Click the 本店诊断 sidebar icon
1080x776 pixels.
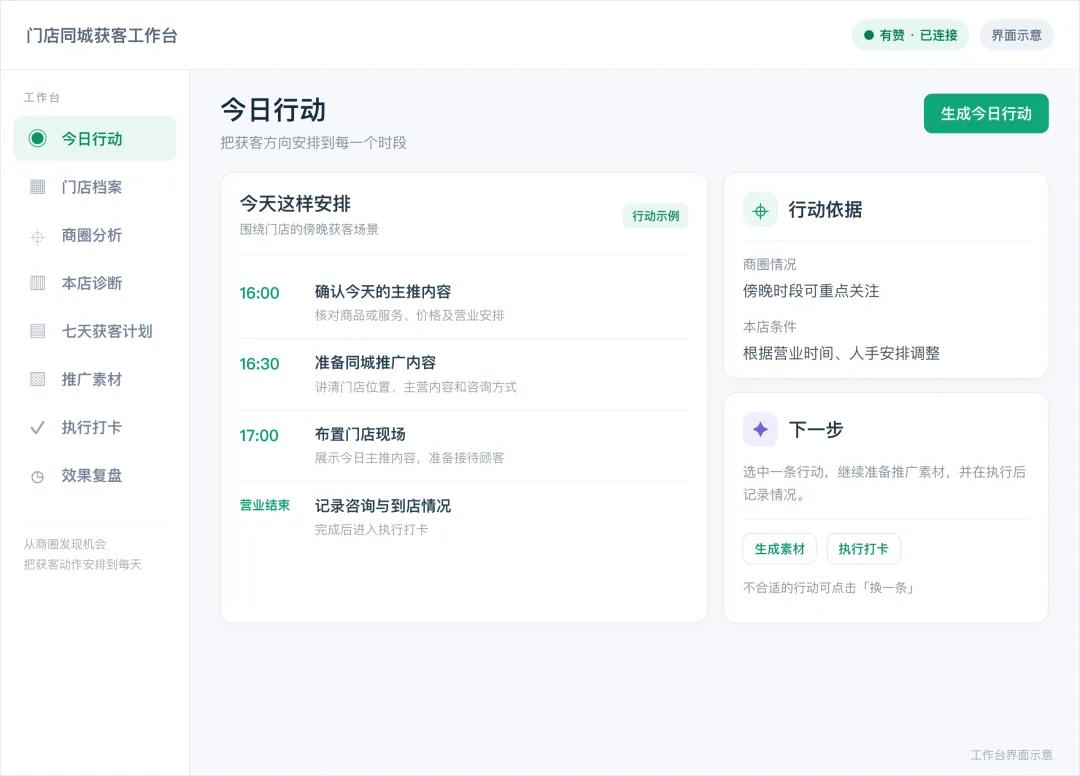(x=38, y=283)
